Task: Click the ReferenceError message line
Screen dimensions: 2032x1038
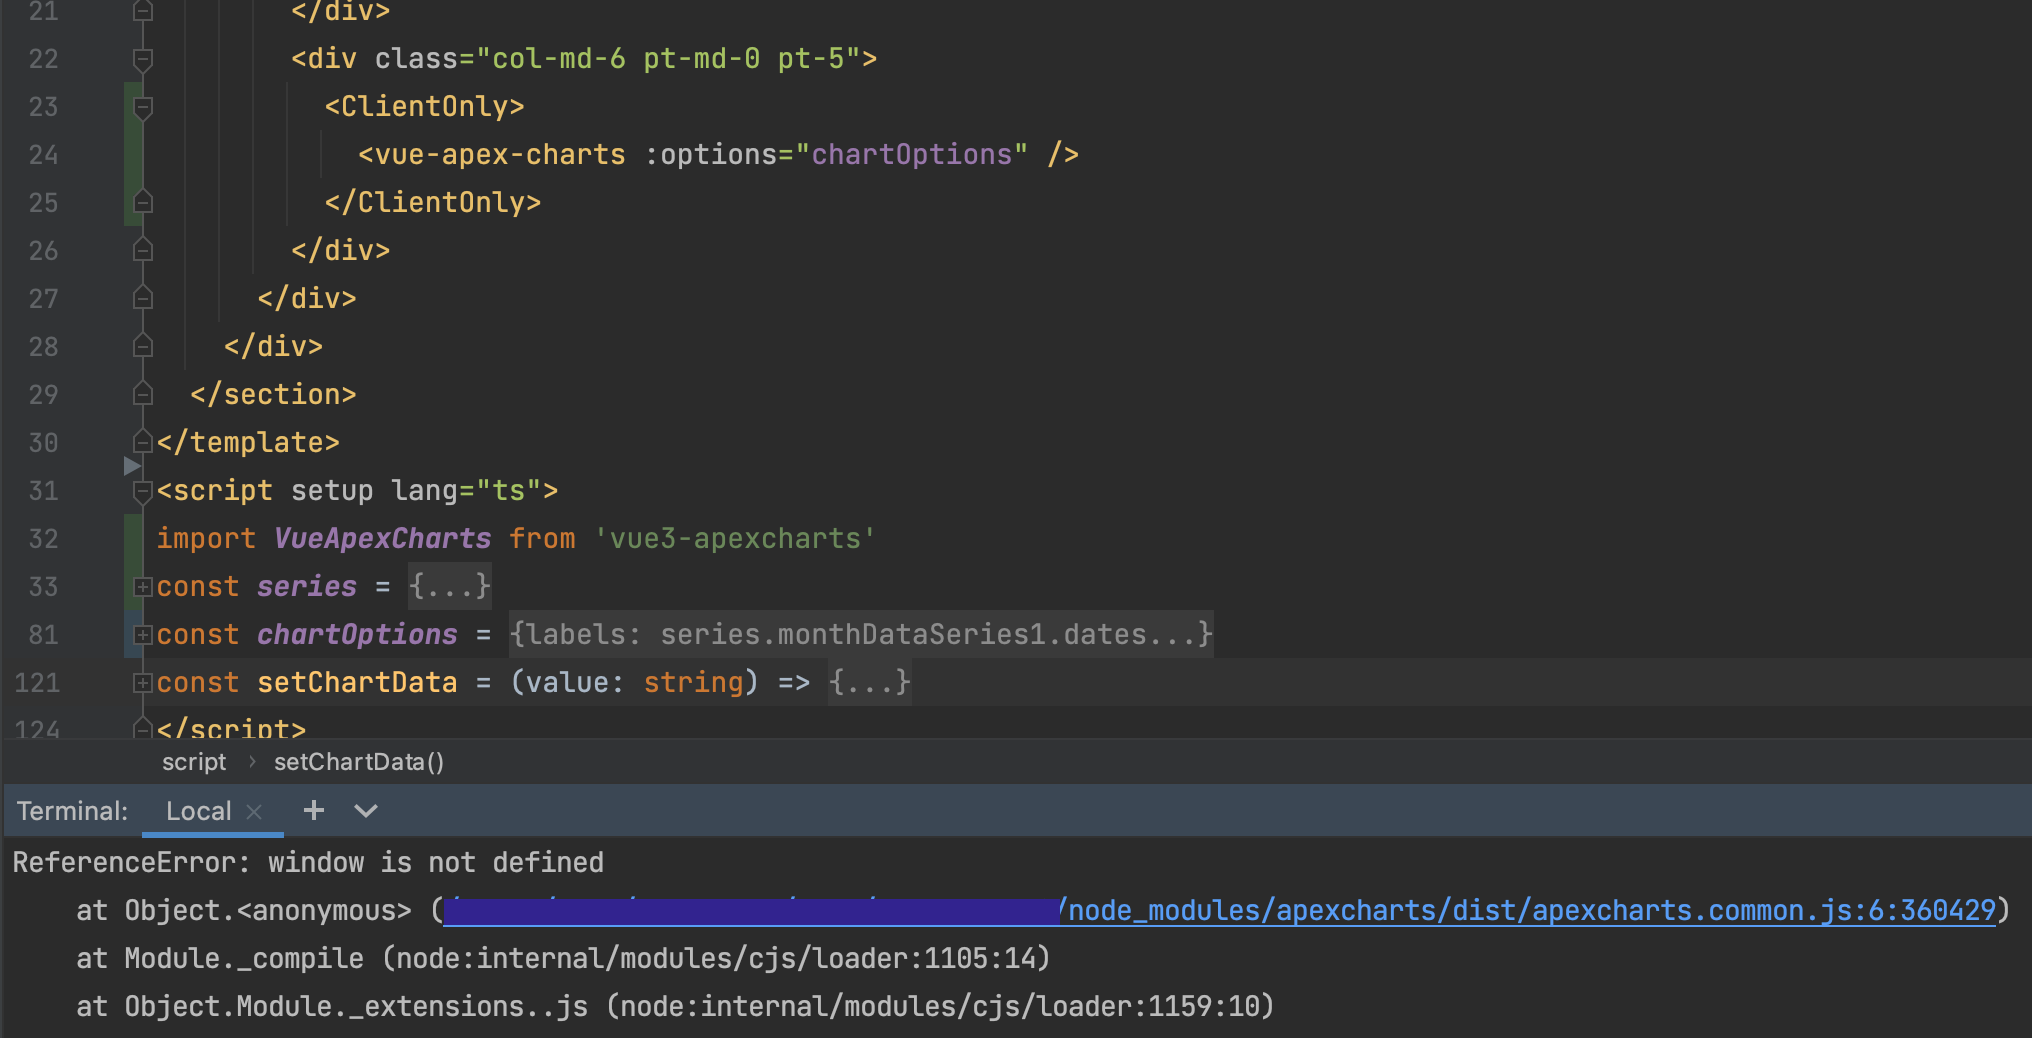Action: 308,862
